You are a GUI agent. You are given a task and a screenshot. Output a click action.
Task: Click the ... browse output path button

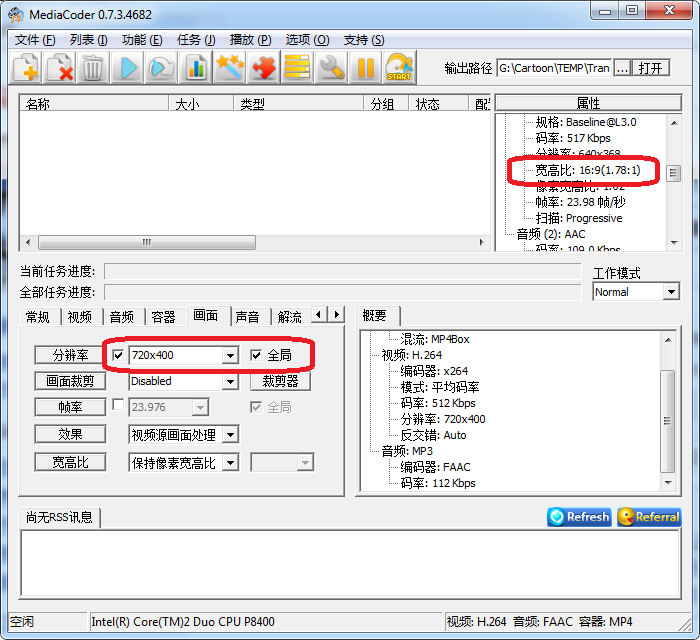(622, 68)
